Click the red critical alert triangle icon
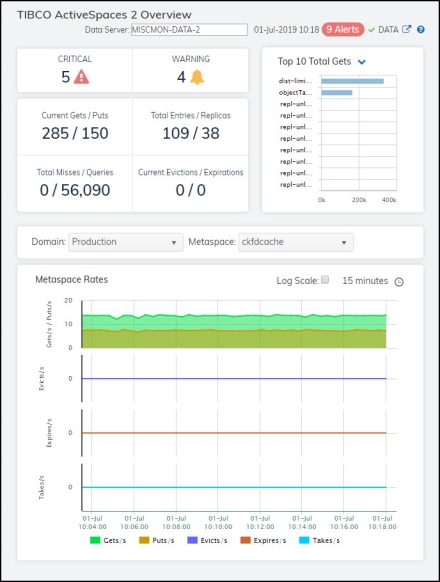Image resolution: width=440 pixels, height=582 pixels. pos(81,77)
